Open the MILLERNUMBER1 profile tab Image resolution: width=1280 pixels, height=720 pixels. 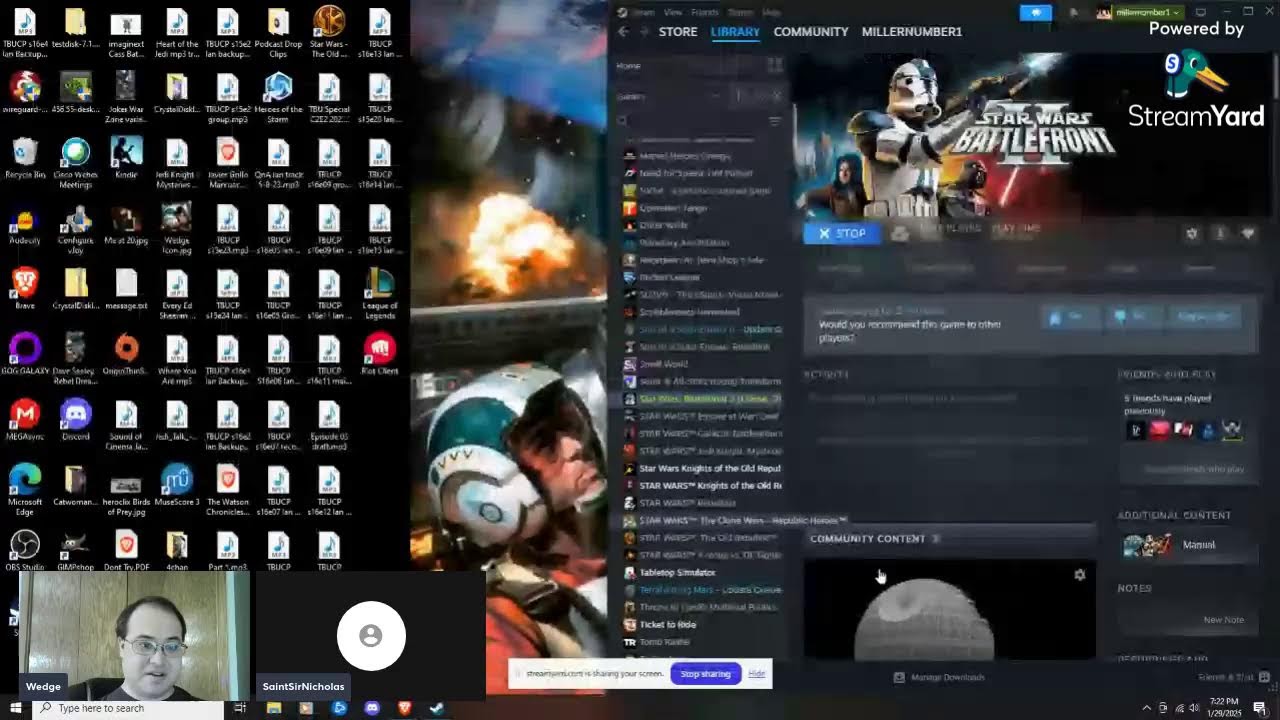[x=912, y=32]
